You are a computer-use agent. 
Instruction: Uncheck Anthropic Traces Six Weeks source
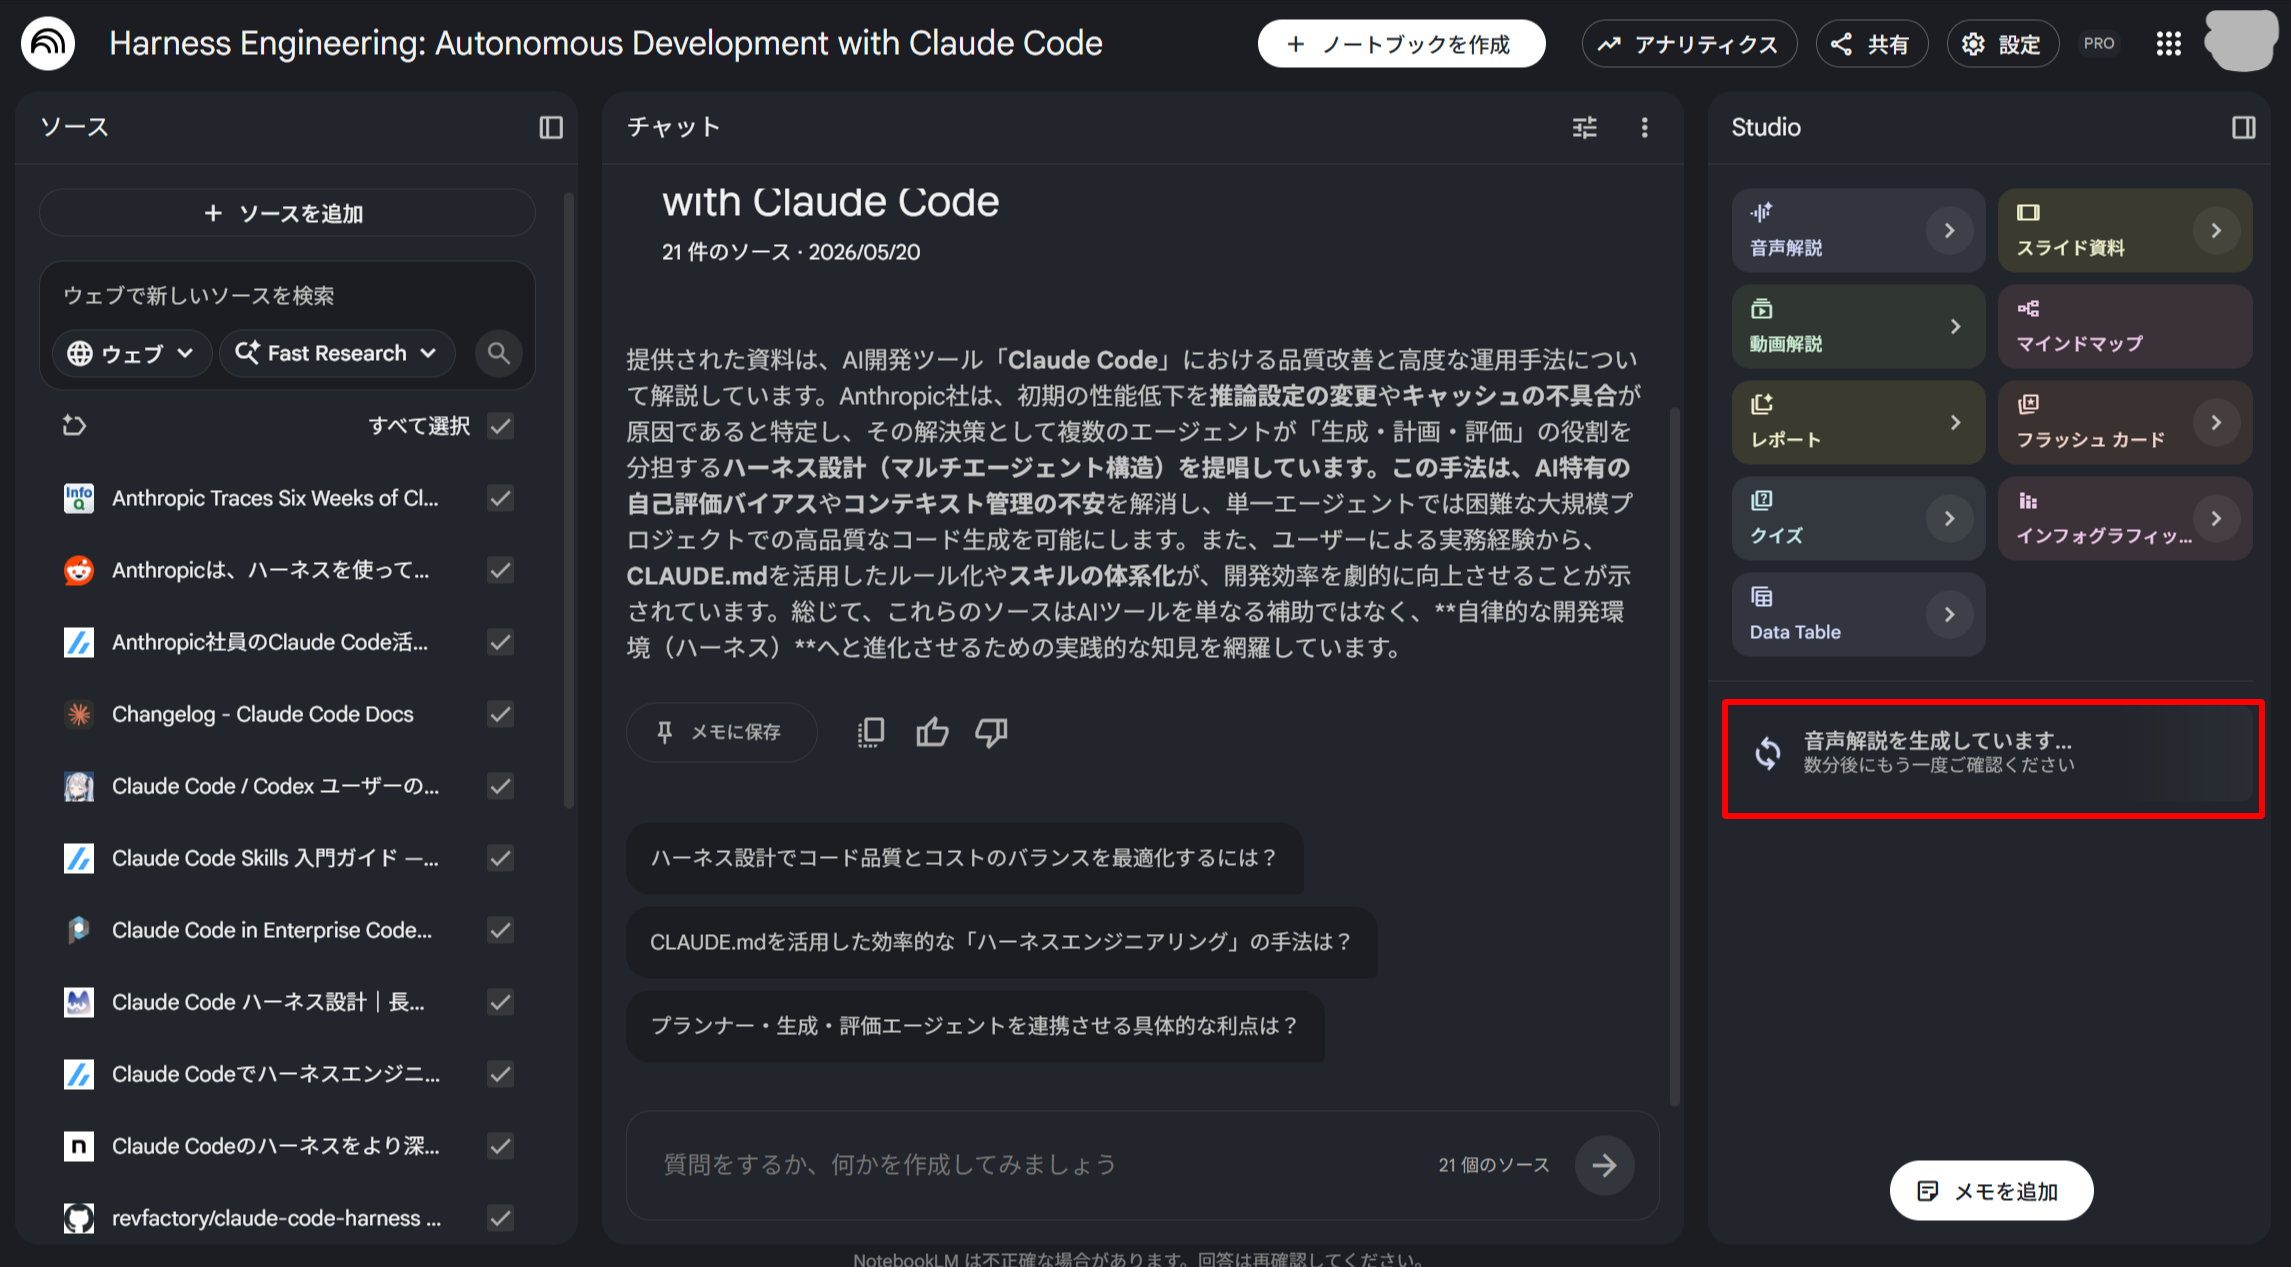coord(501,498)
